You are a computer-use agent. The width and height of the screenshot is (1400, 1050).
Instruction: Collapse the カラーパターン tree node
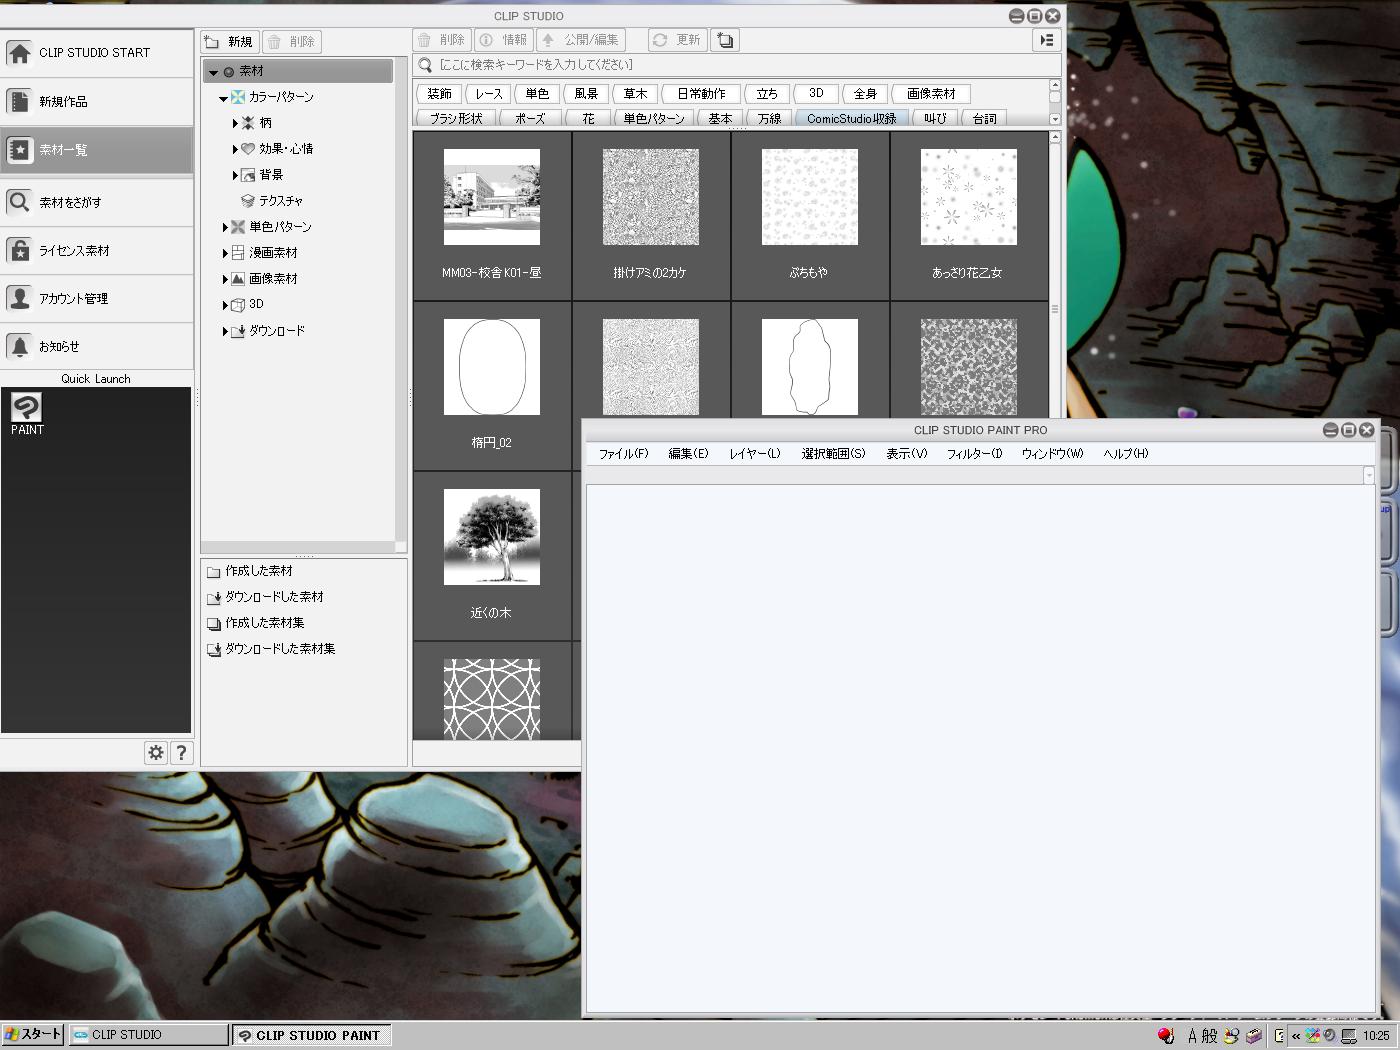point(223,98)
